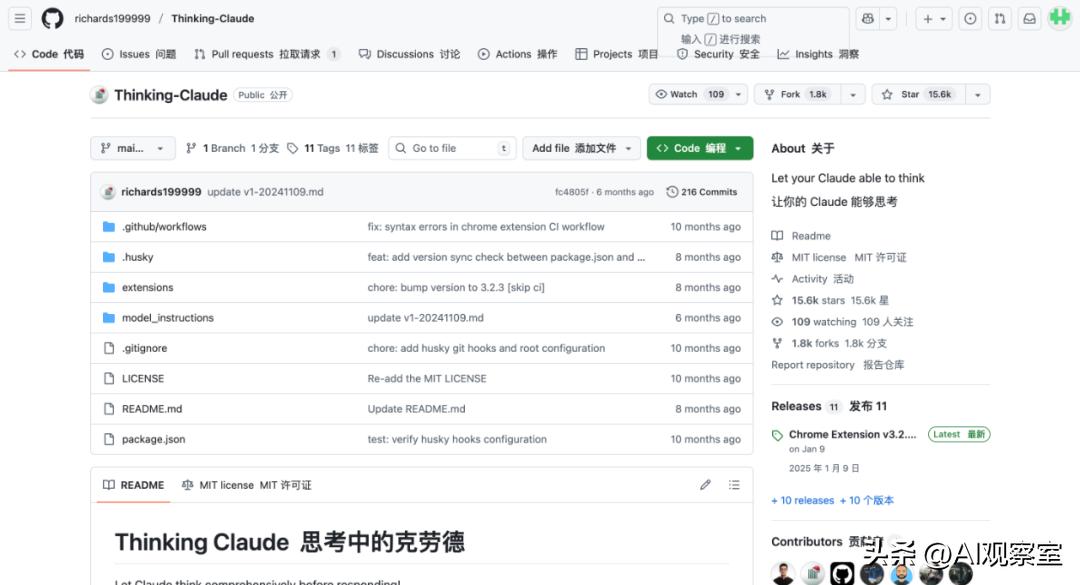Open the Add file button menu
Image resolution: width=1080 pixels, height=585 pixels.
(x=581, y=148)
